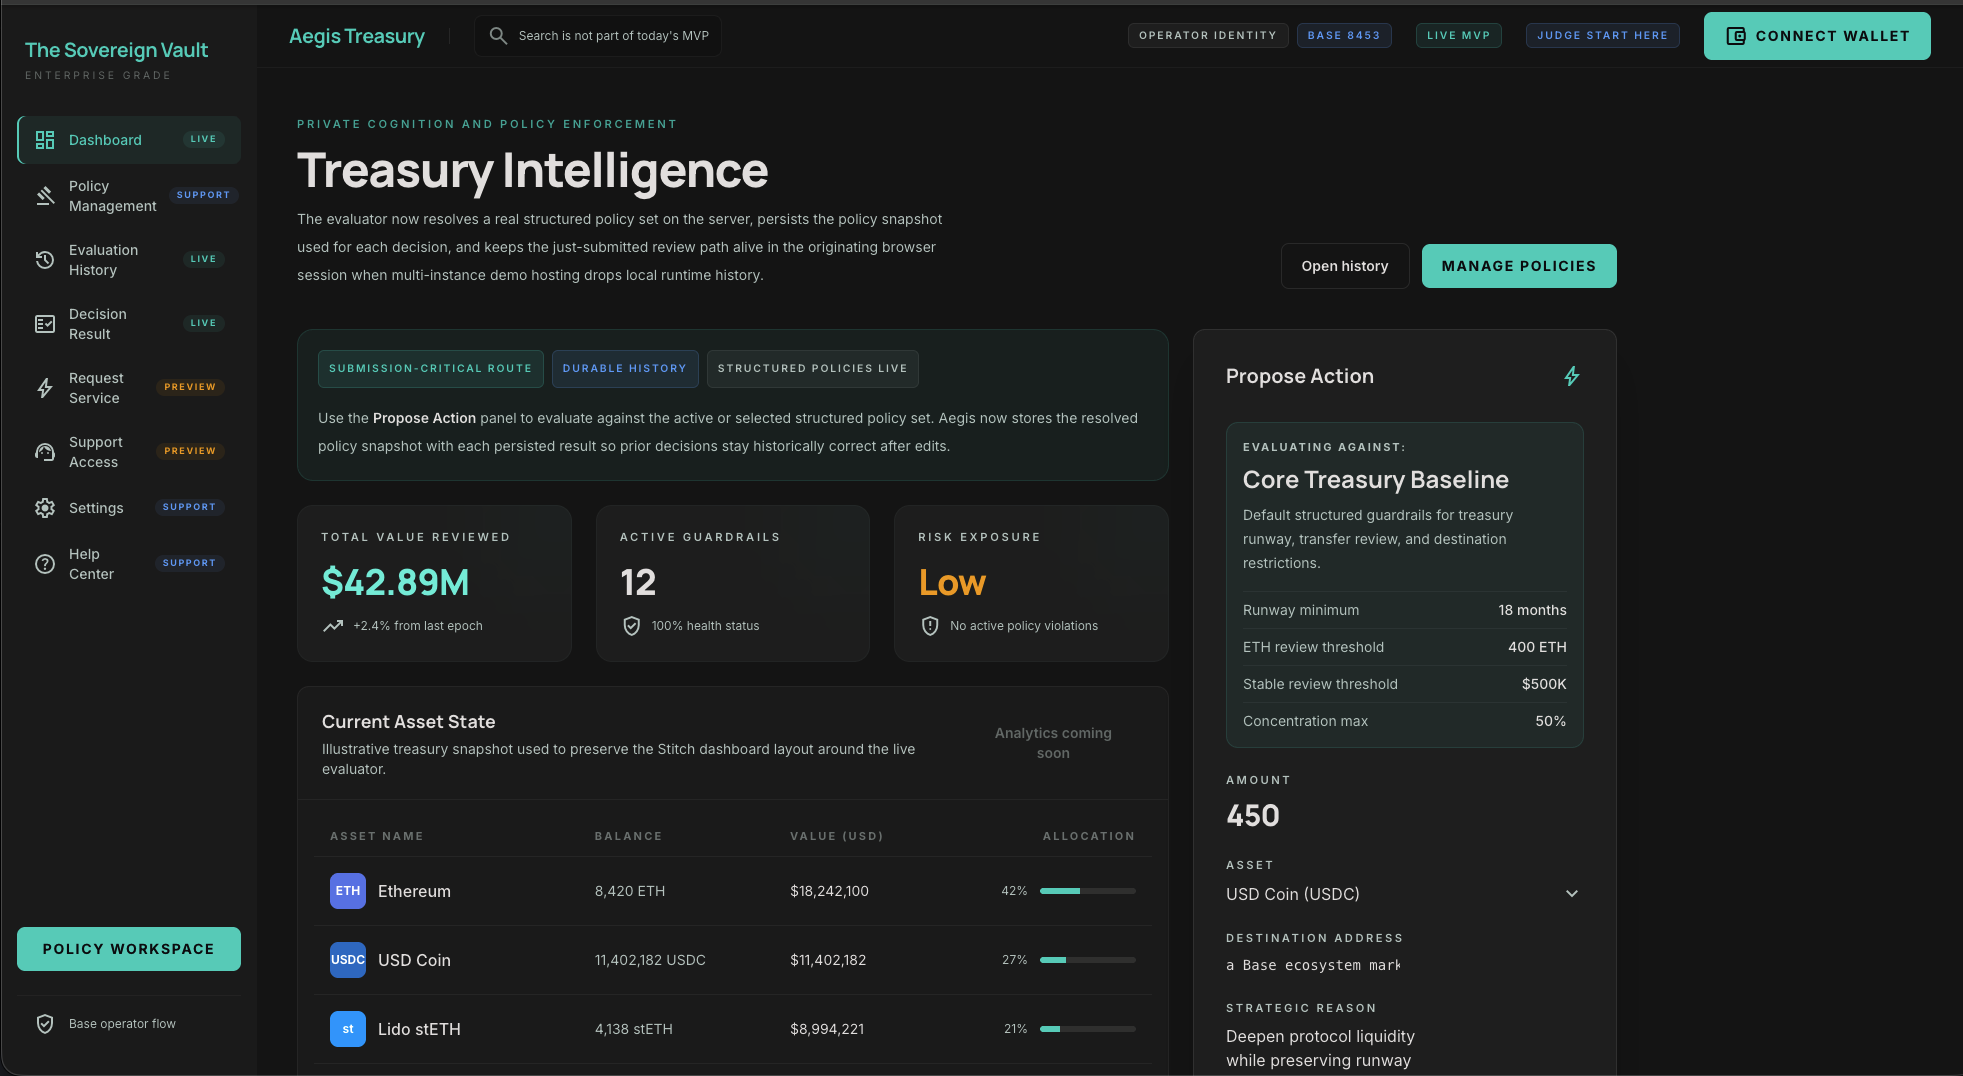Click the Amount field showing 450
The width and height of the screenshot is (1963, 1076).
[1404, 816]
